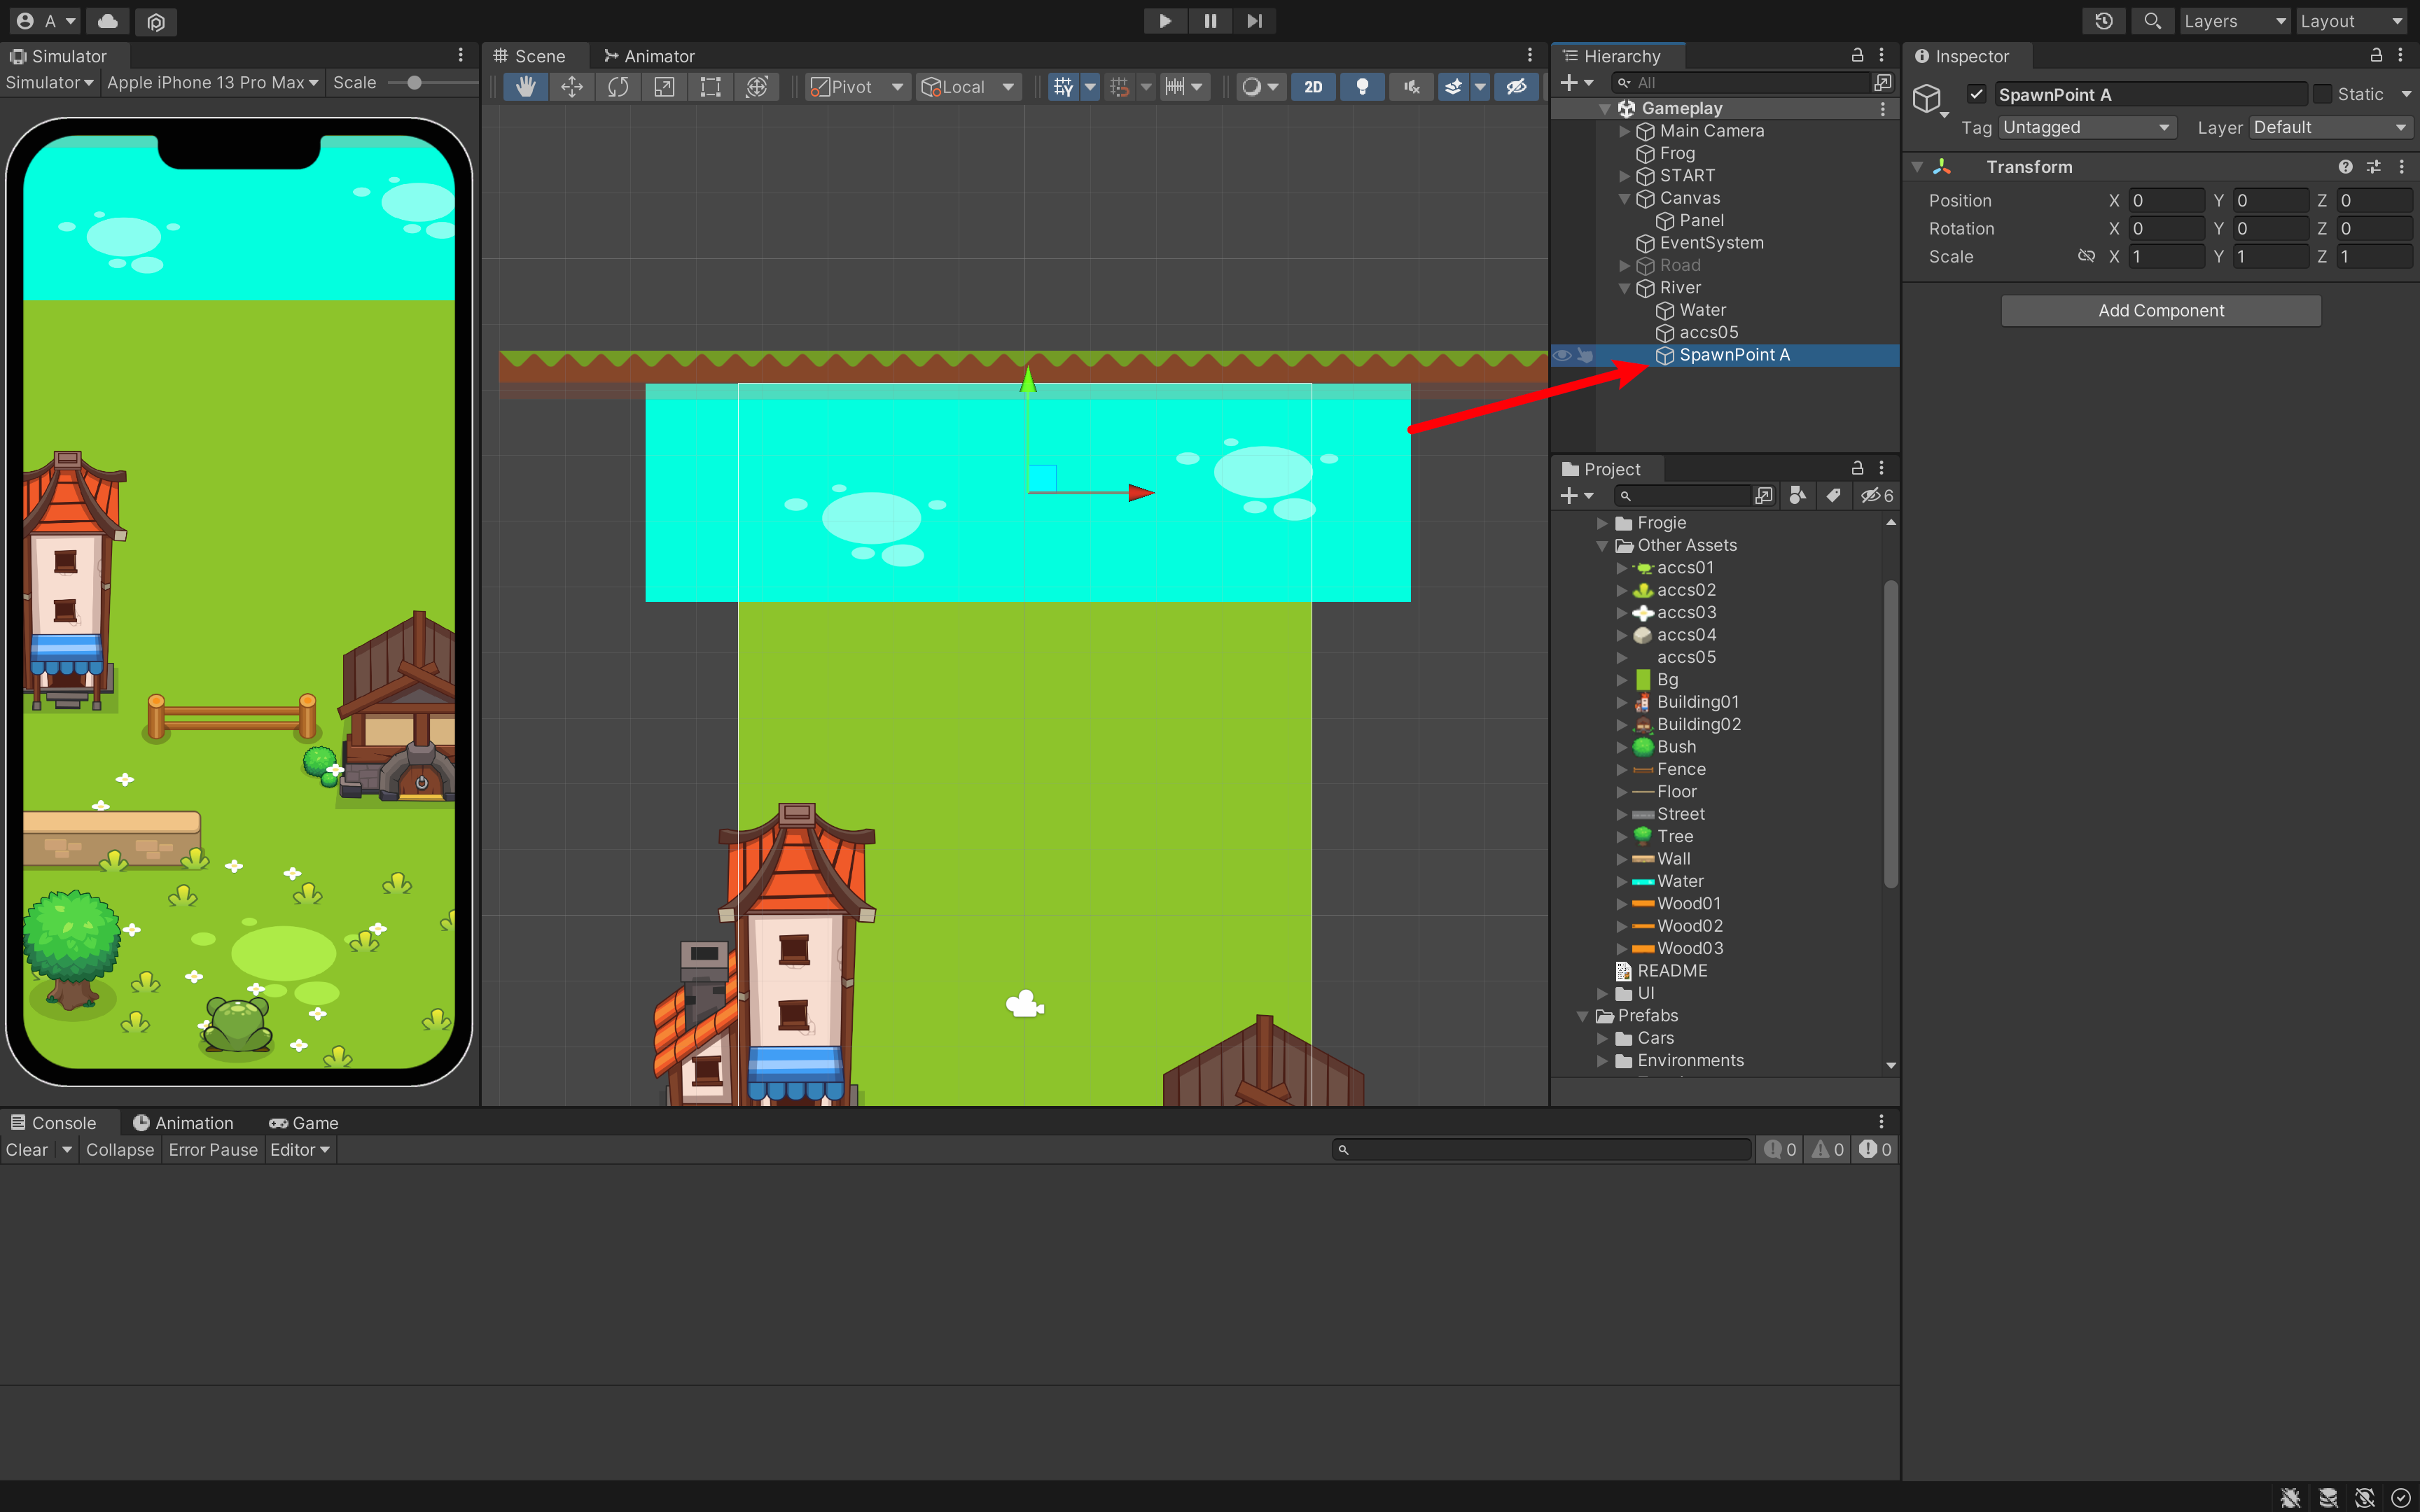
Task: Toggle scene audio mute button
Action: [x=1411, y=87]
